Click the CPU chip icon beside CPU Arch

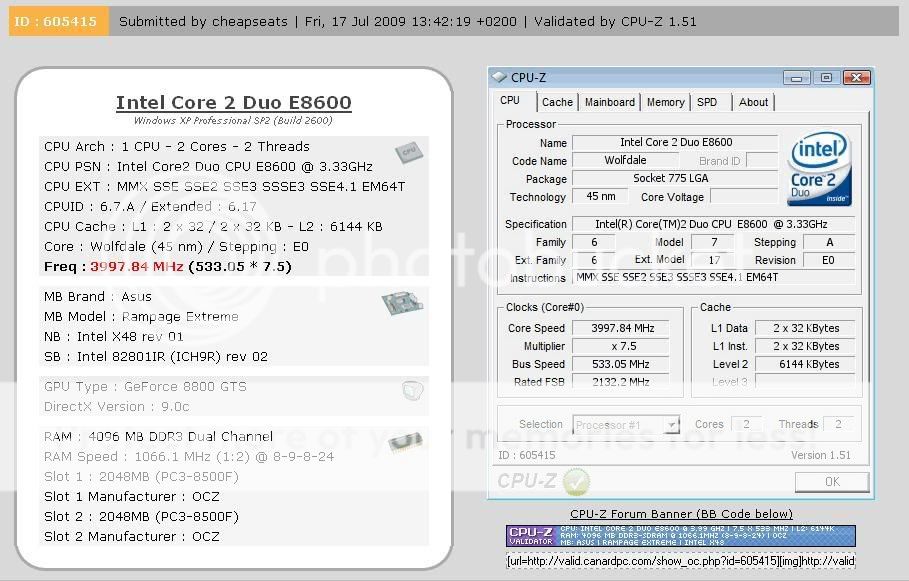[409, 152]
